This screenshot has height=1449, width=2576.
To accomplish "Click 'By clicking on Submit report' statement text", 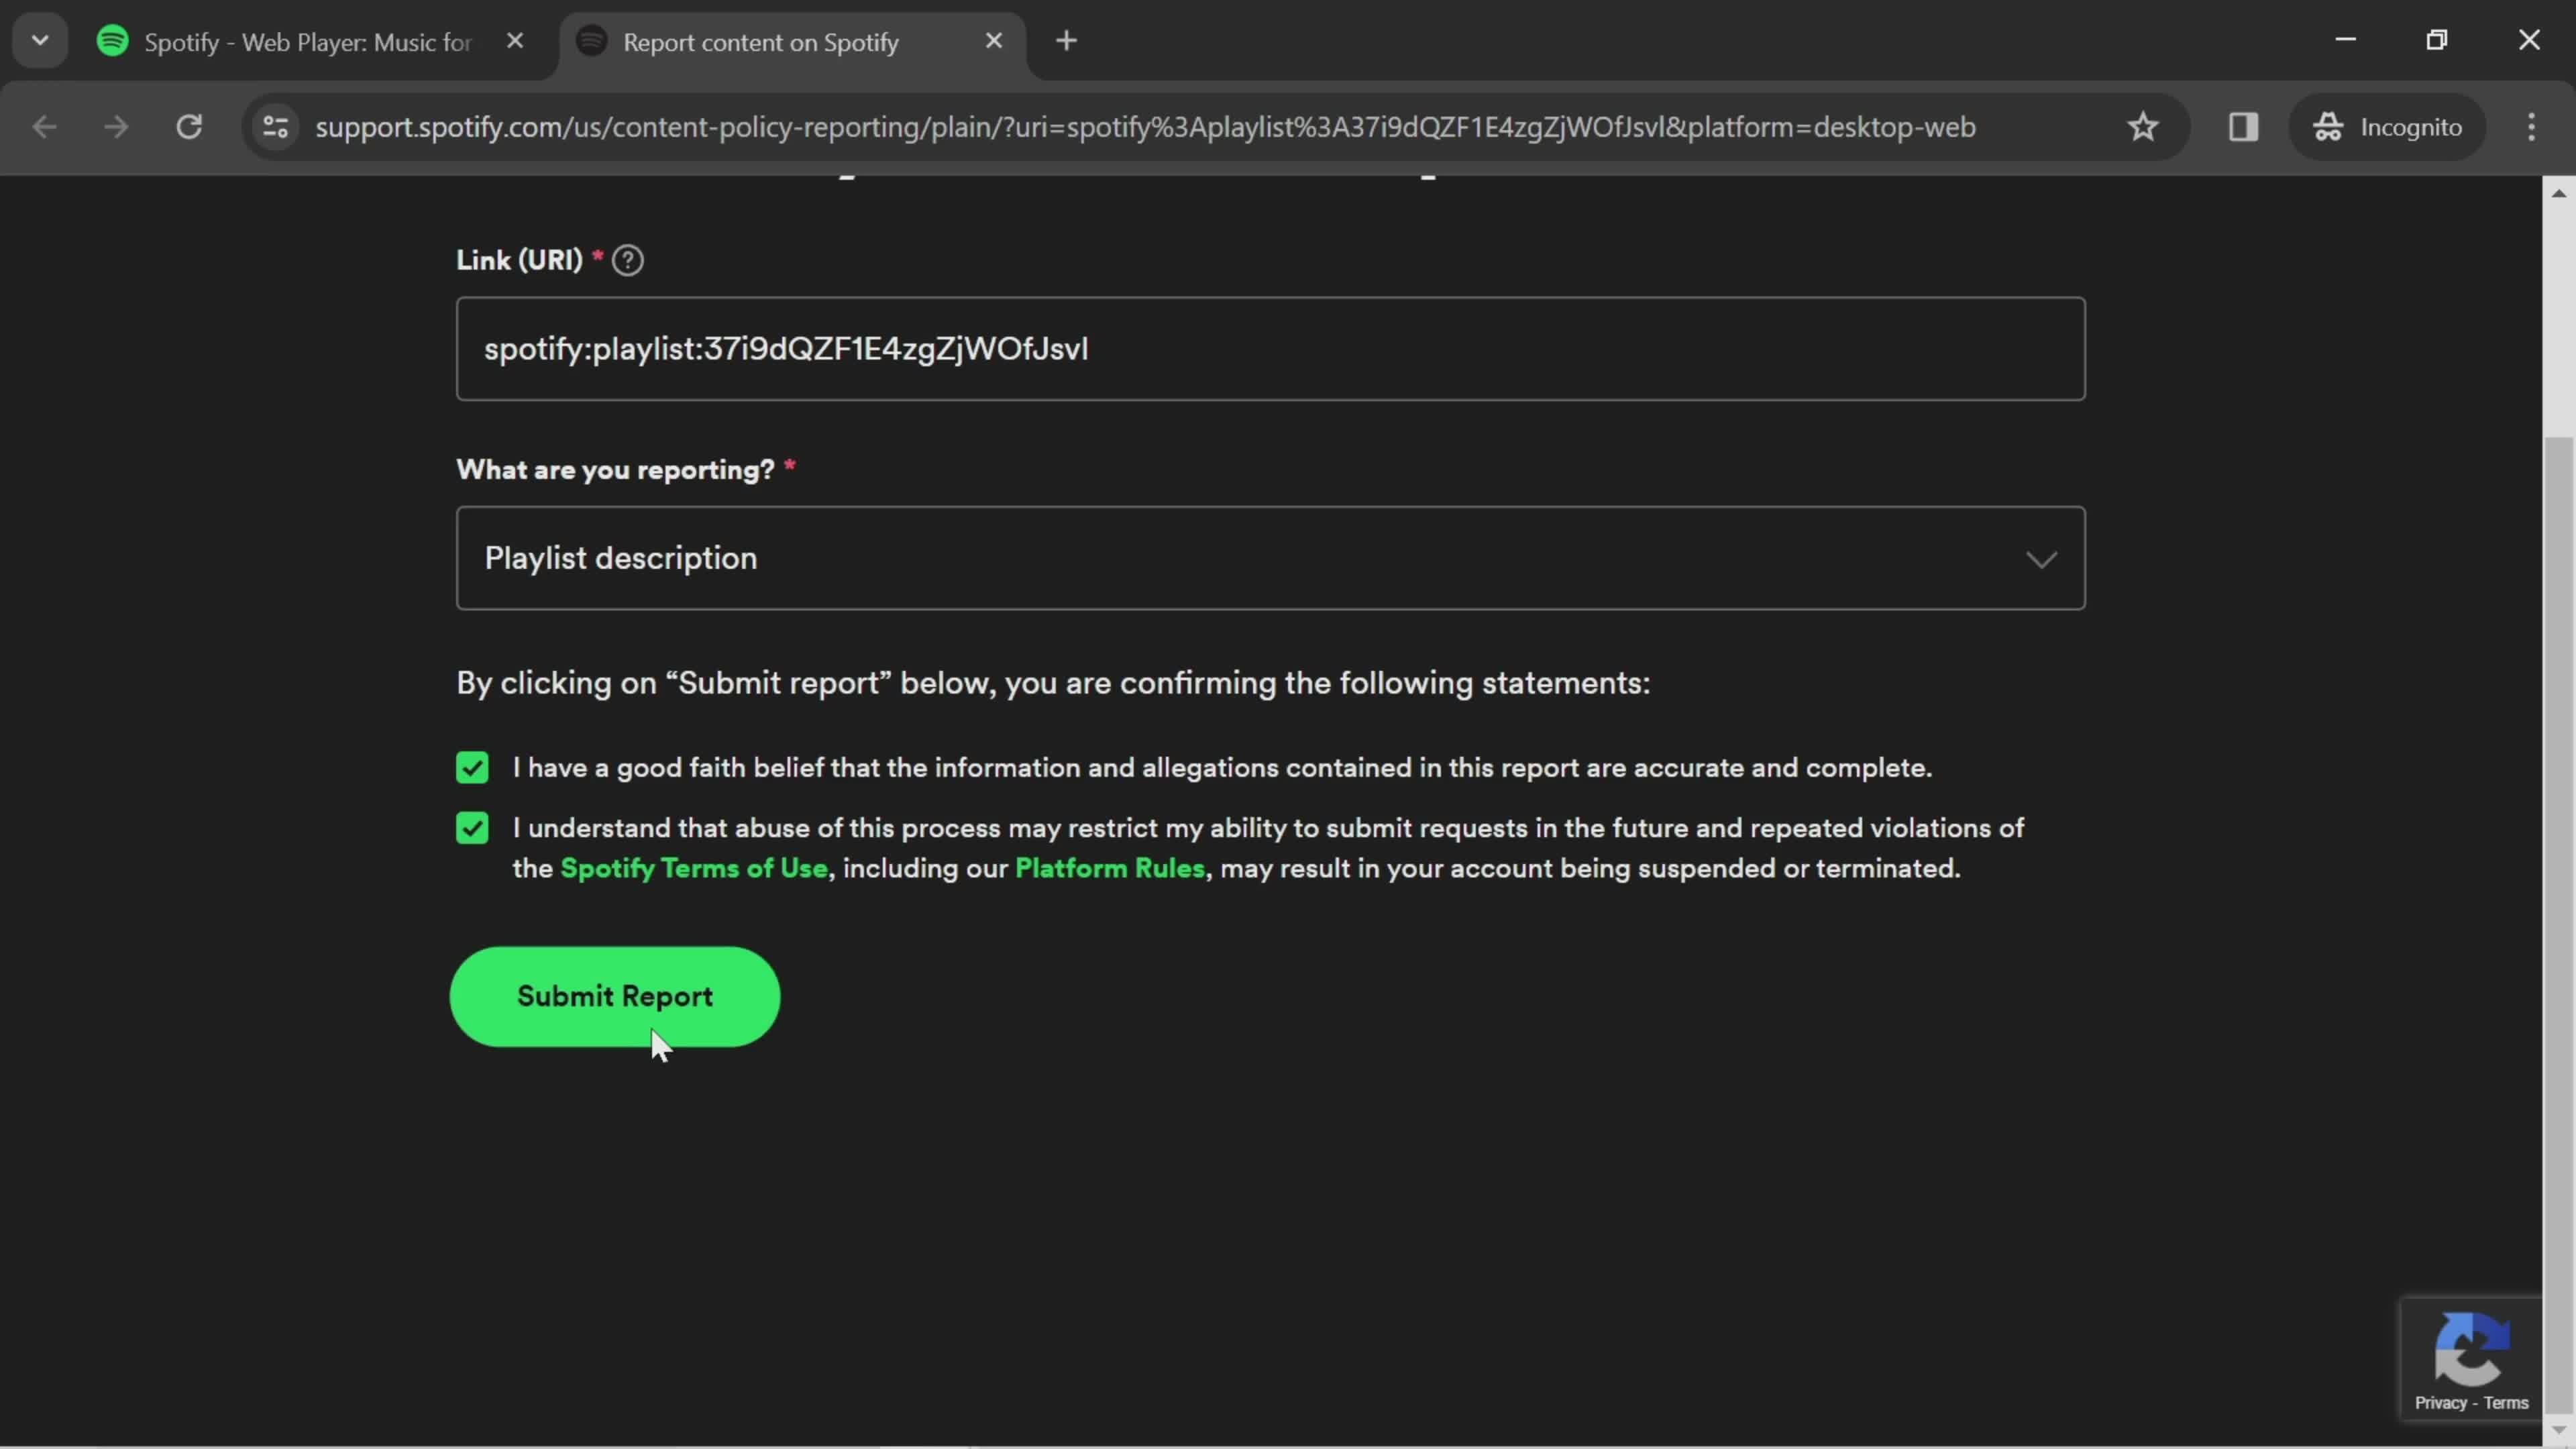I will [x=1053, y=683].
